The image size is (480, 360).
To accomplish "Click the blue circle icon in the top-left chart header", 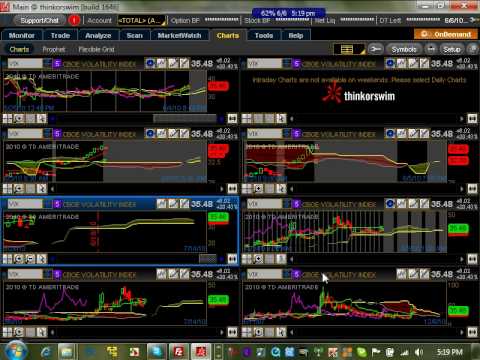I will tap(150, 63).
